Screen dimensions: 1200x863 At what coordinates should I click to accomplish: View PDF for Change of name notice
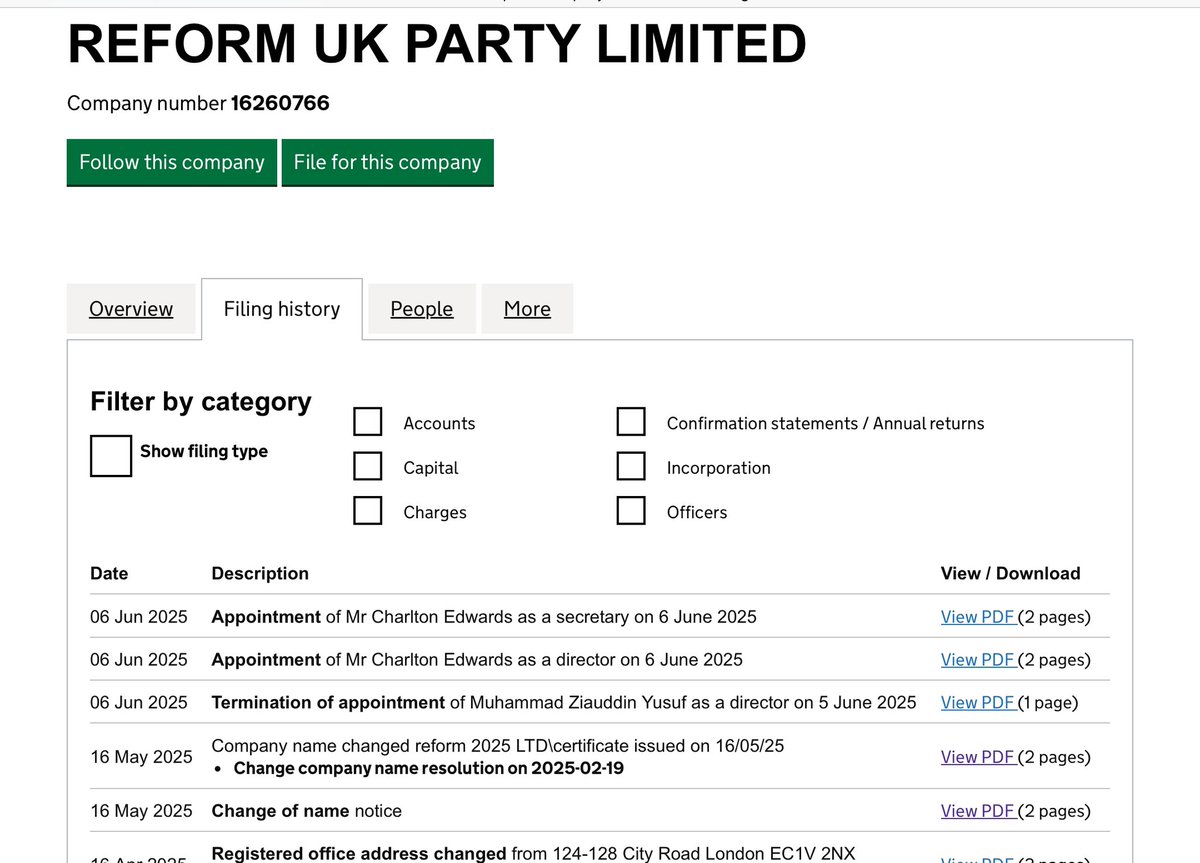click(x=978, y=811)
